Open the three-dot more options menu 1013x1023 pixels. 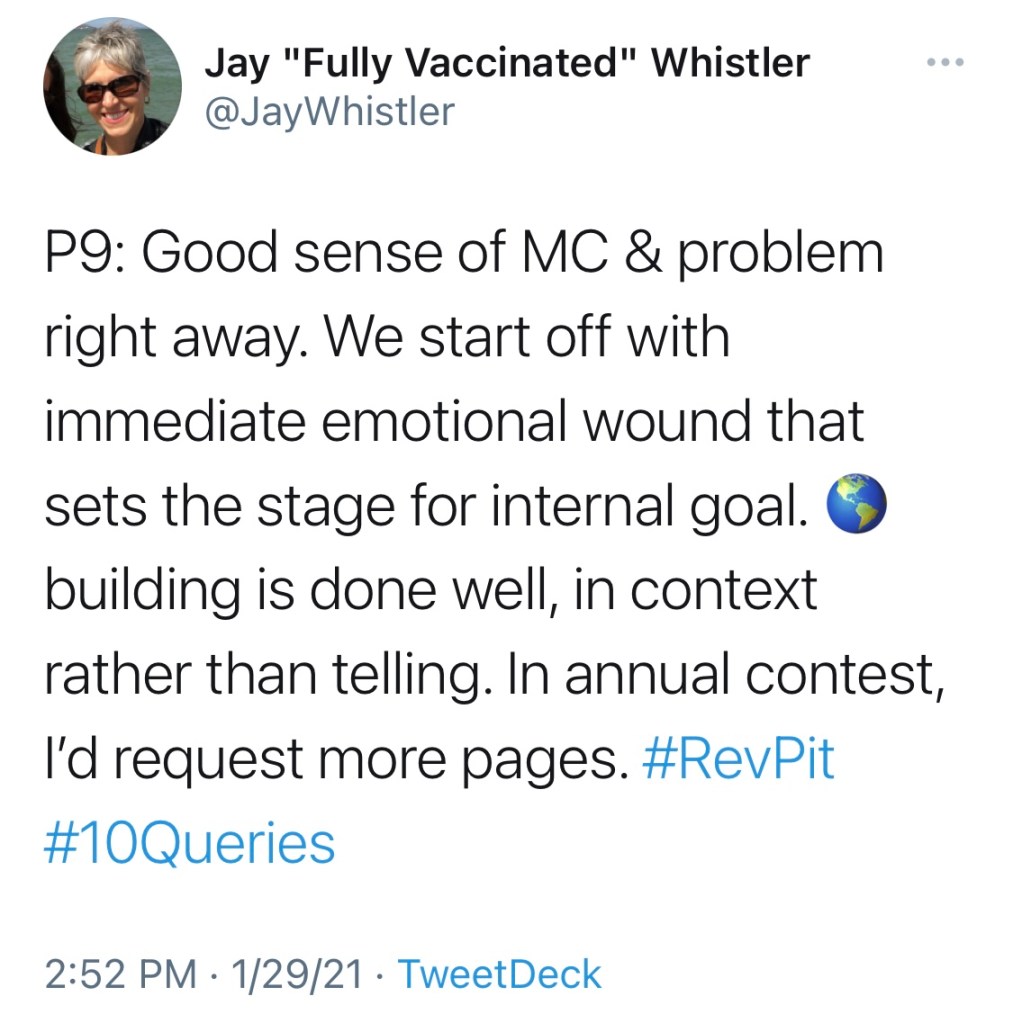coord(943,62)
